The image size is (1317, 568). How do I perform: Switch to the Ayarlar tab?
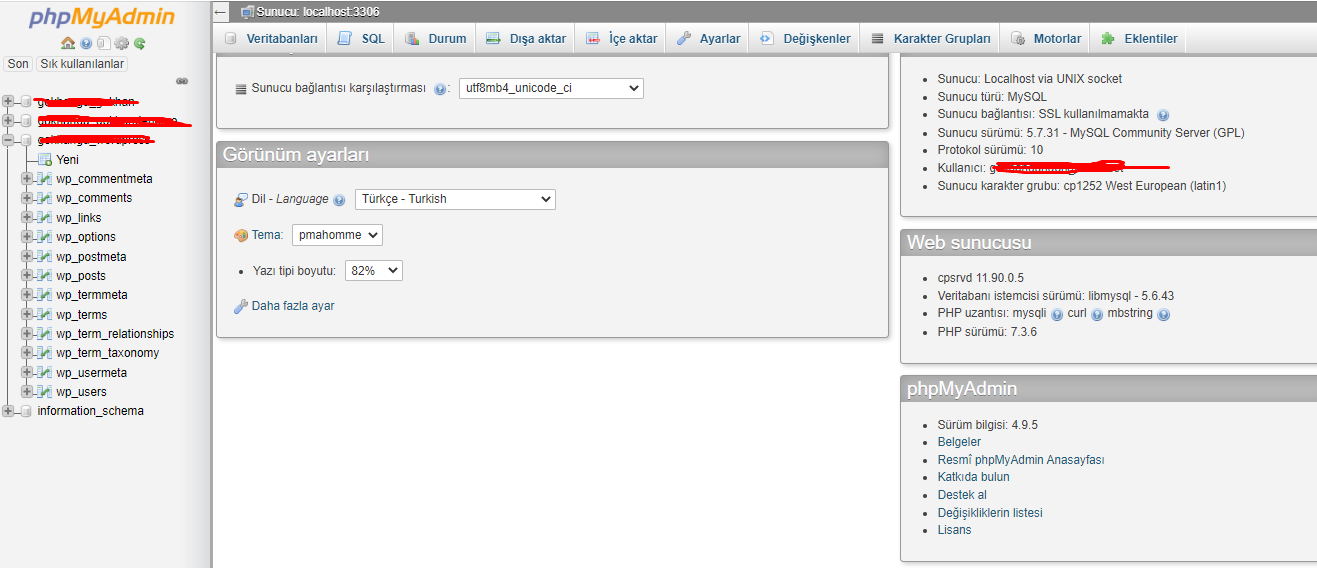coord(708,39)
